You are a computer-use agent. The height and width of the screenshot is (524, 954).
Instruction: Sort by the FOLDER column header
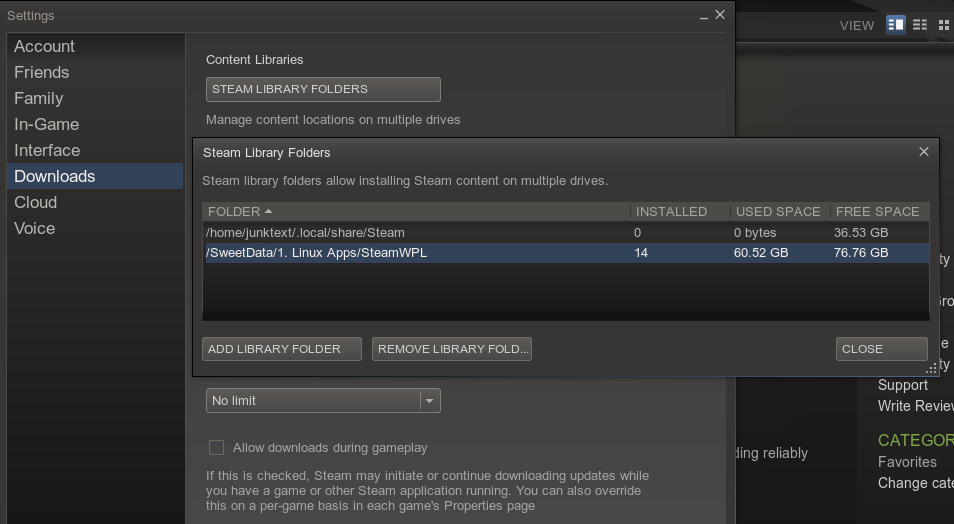tap(416, 211)
